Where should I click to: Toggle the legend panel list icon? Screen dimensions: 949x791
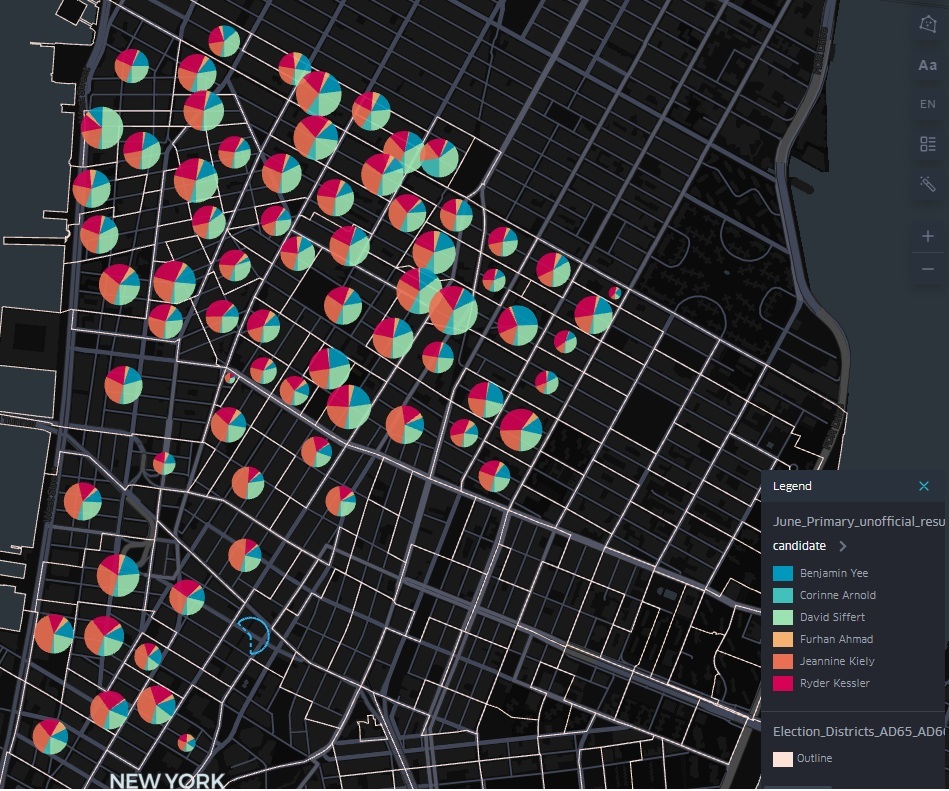(927, 144)
